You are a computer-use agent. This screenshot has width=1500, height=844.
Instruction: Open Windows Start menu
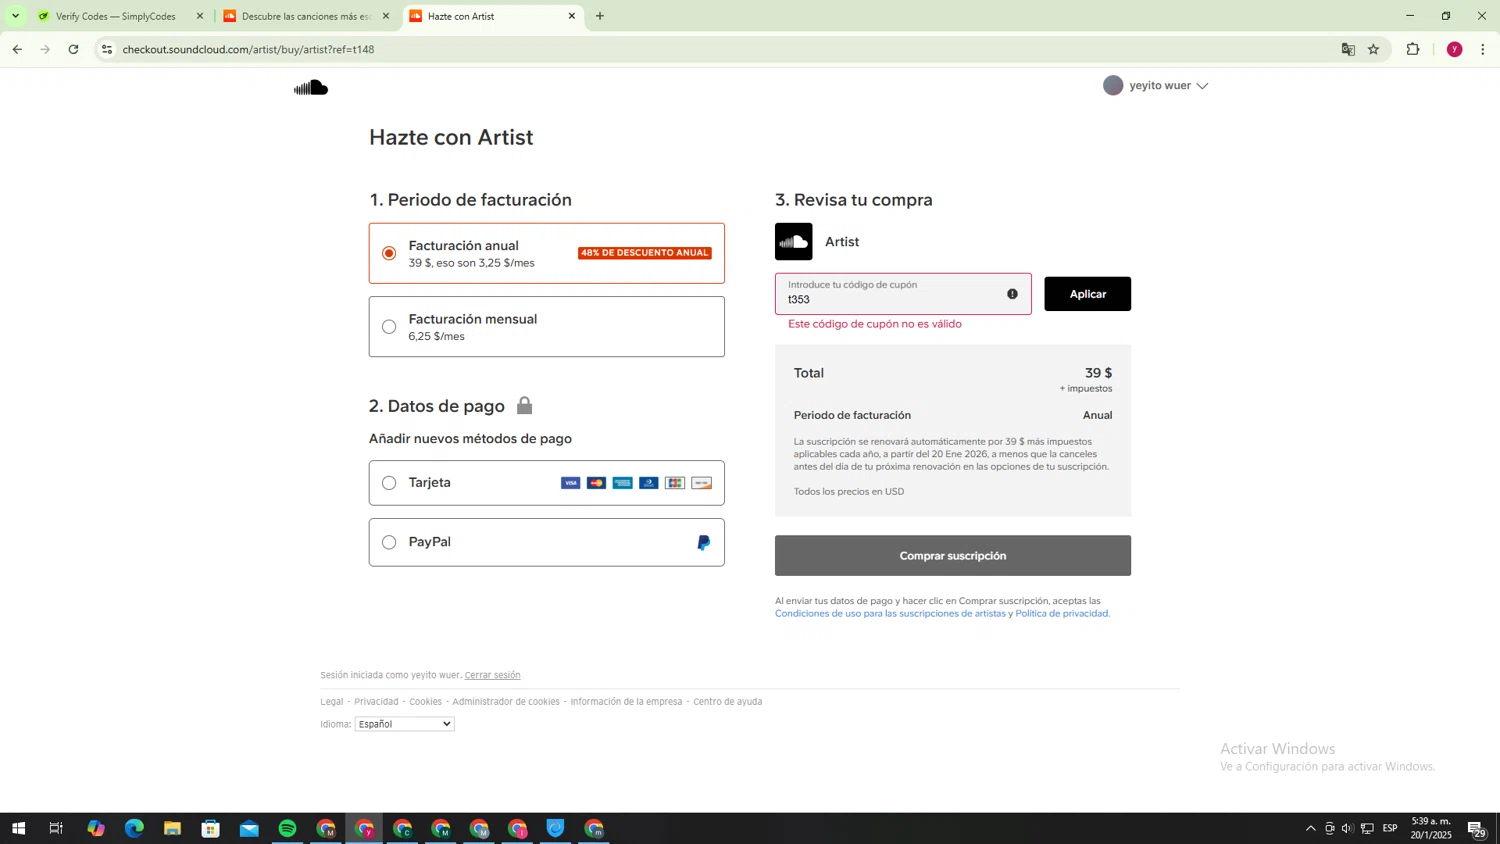pos(18,828)
